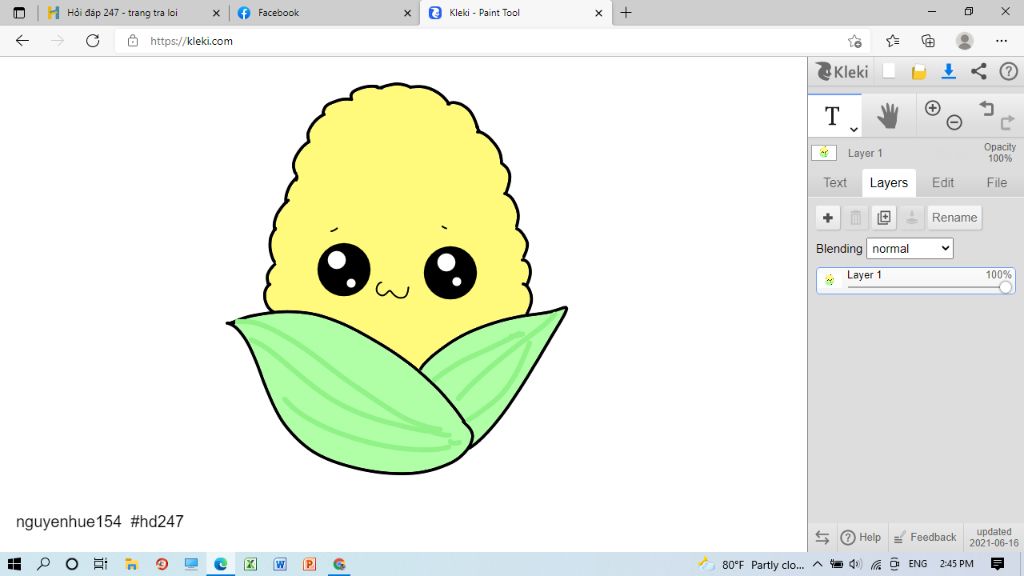Screen dimensions: 1024x576
Task: Switch to the Layers tab
Action: click(x=889, y=183)
